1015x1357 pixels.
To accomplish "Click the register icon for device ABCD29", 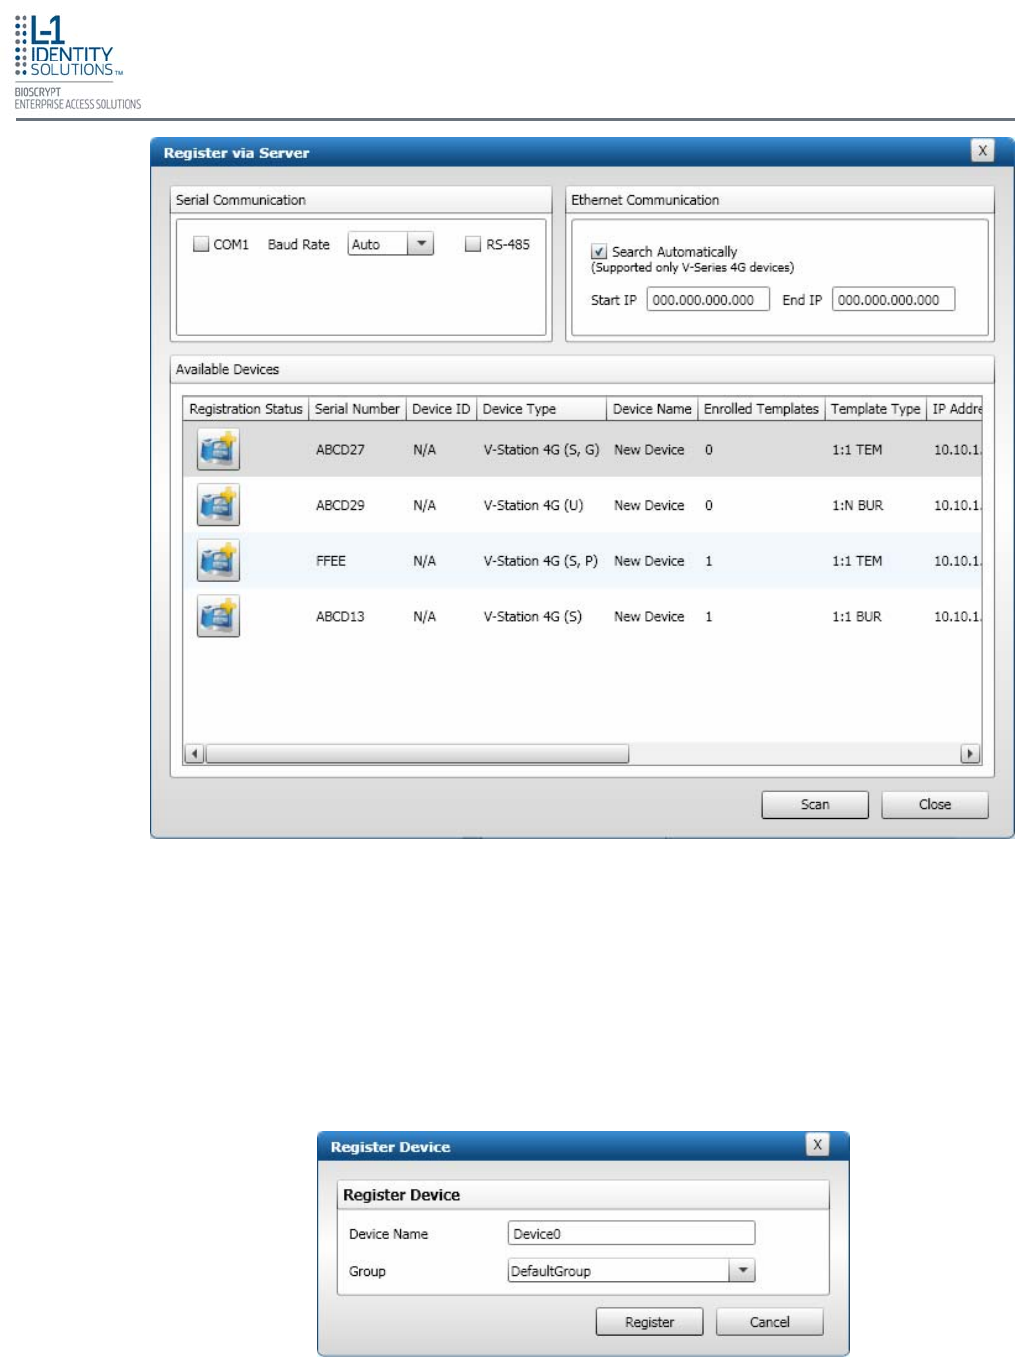I will tap(218, 506).
